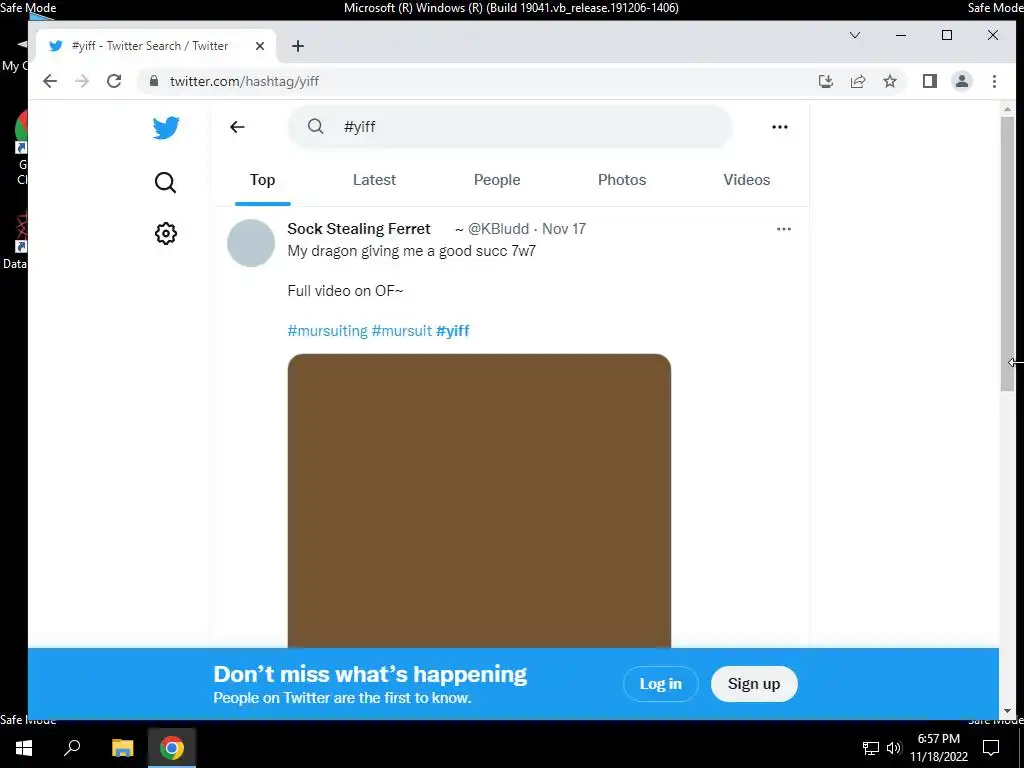Open the volume speaker icon in tray

click(x=894, y=748)
